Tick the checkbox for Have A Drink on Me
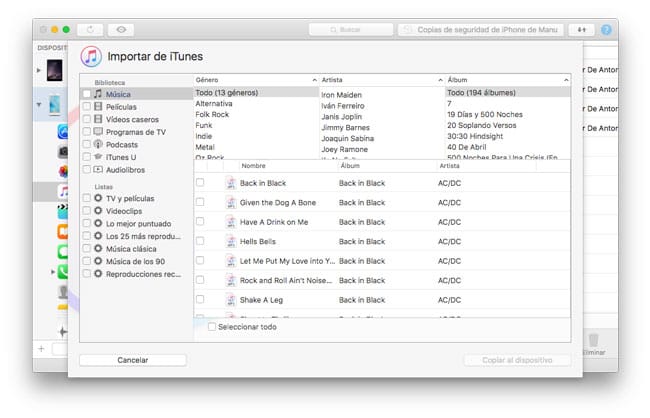 pos(200,221)
